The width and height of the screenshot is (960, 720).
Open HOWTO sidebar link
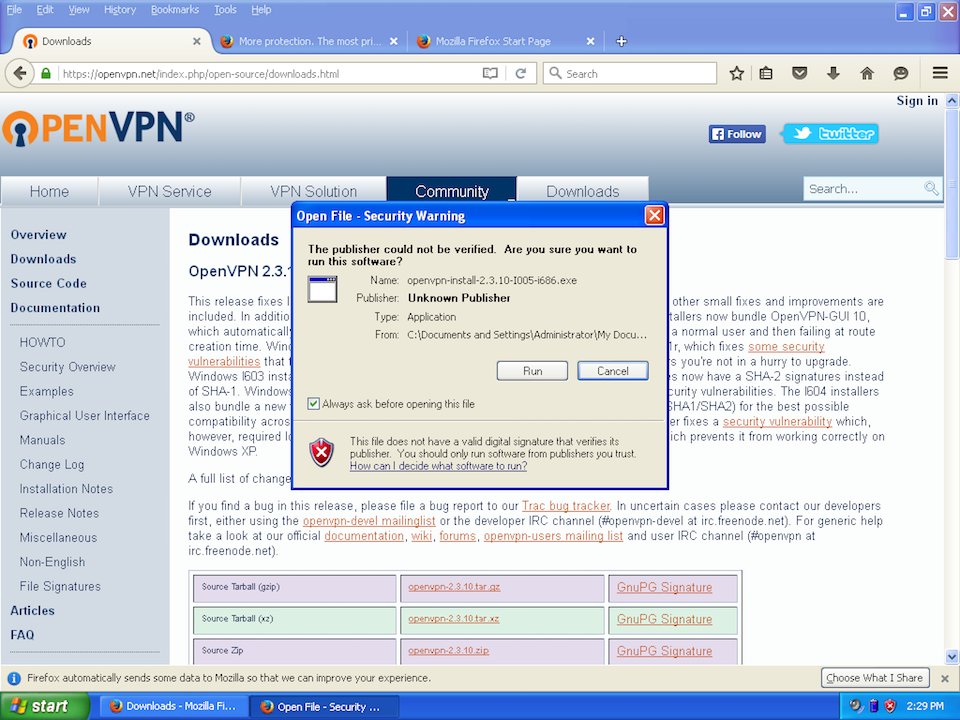point(42,342)
